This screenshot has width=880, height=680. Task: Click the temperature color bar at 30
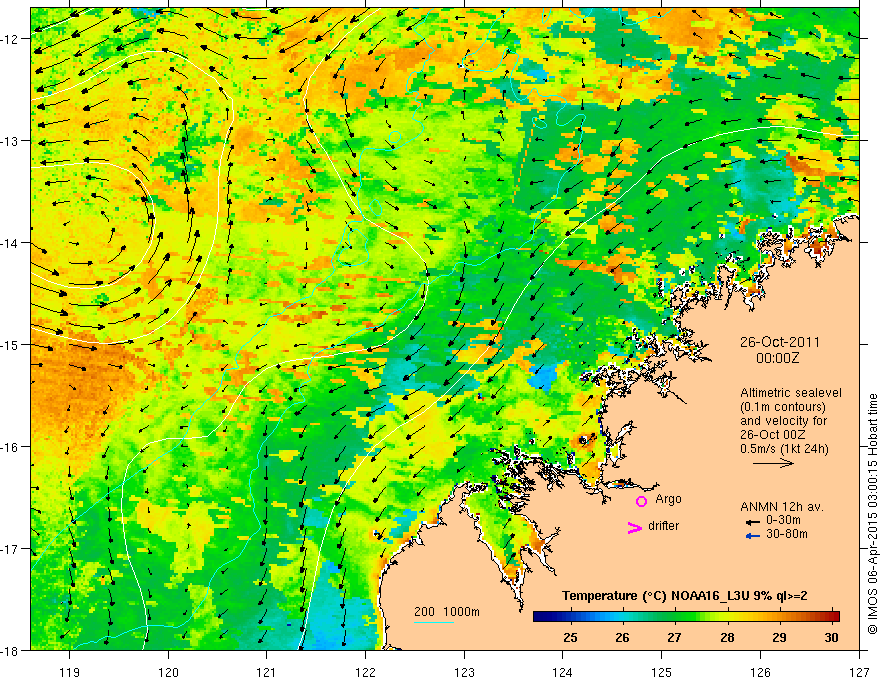click(x=832, y=616)
